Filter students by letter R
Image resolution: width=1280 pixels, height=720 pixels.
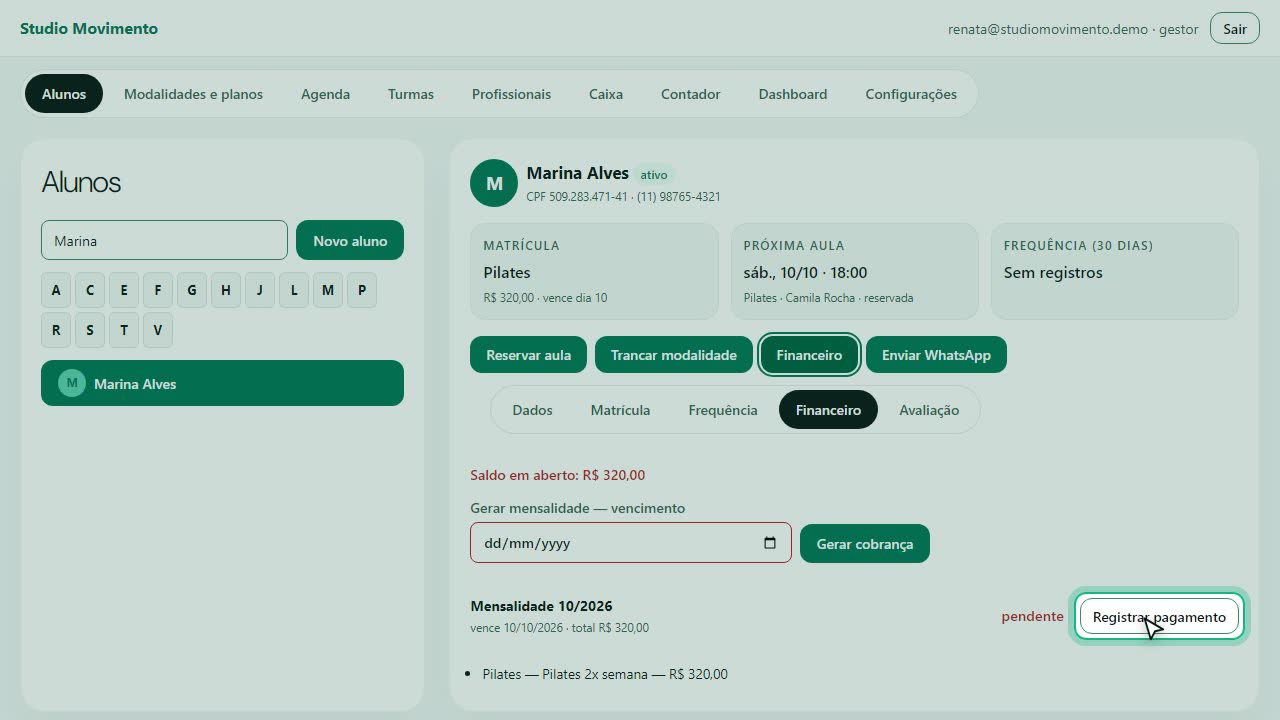coord(56,330)
